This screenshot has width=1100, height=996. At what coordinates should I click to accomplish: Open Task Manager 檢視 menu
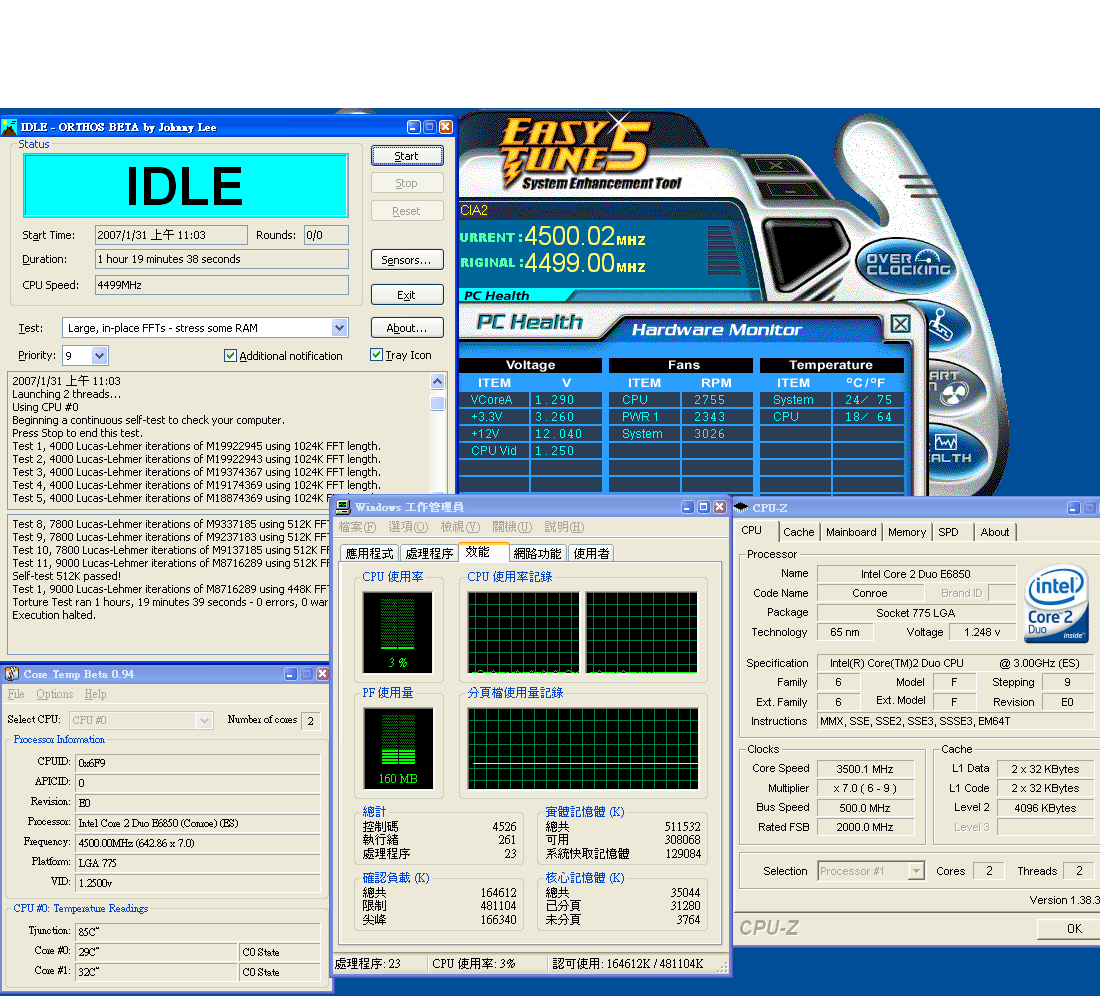[x=460, y=527]
